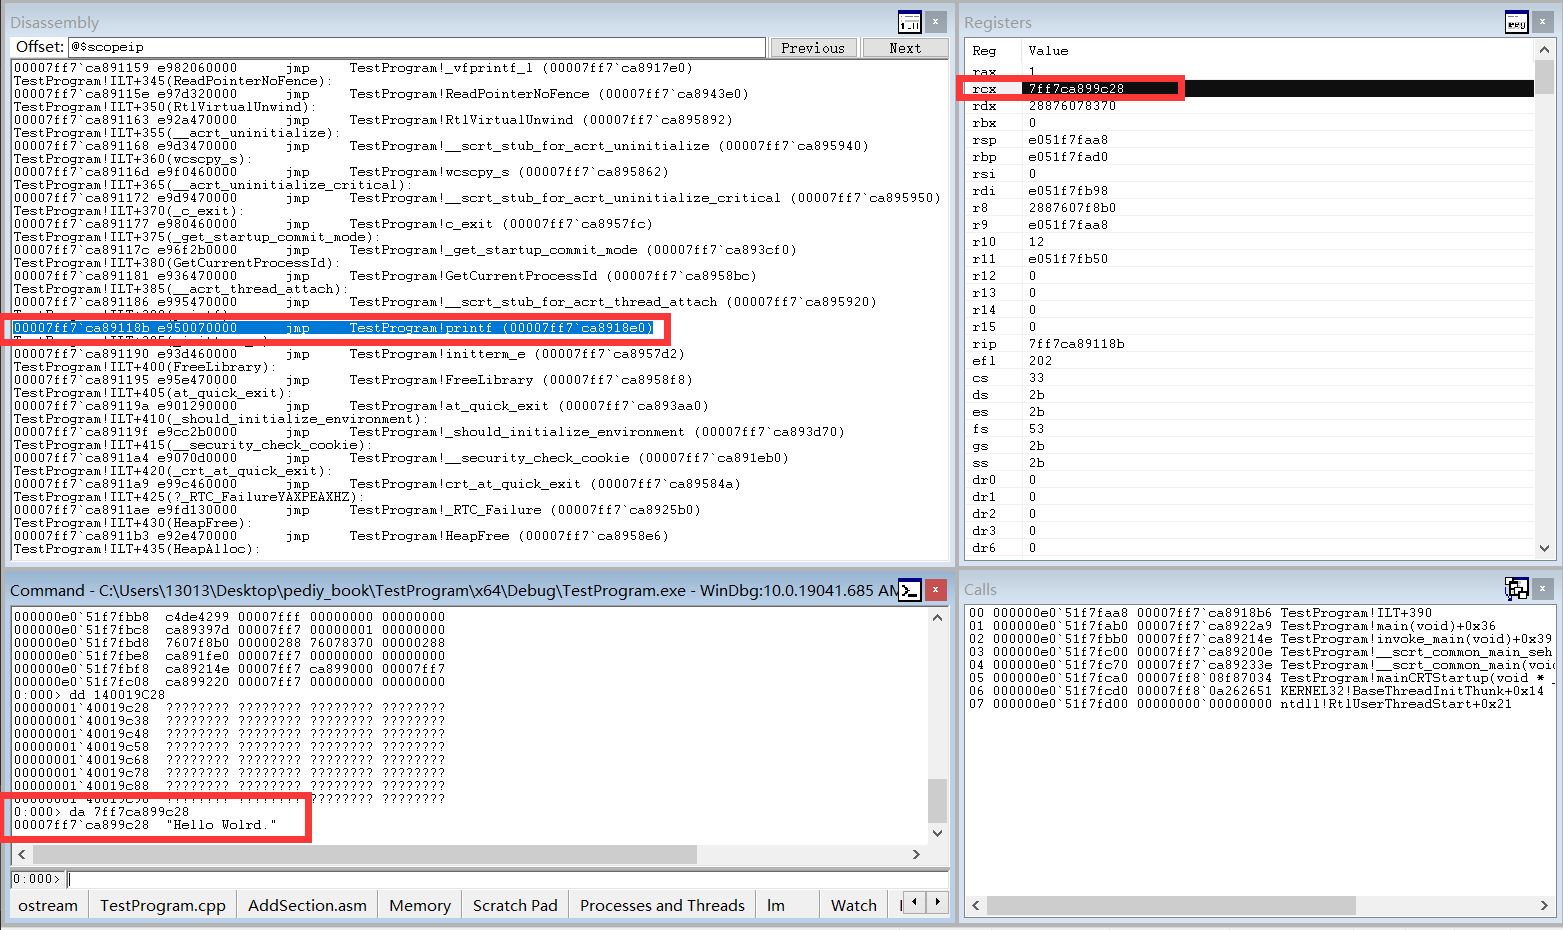This screenshot has height=930, width=1563.
Task: Open the Command window prompt icon
Action: coord(909,590)
